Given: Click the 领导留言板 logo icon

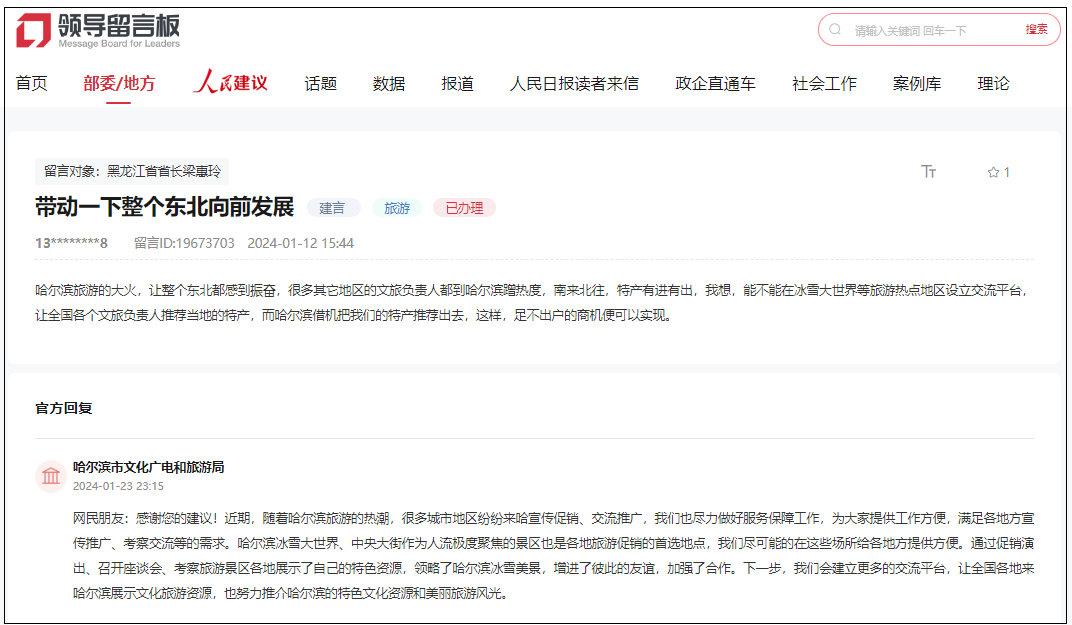Looking at the screenshot, I should pyautogui.click(x=33, y=30).
